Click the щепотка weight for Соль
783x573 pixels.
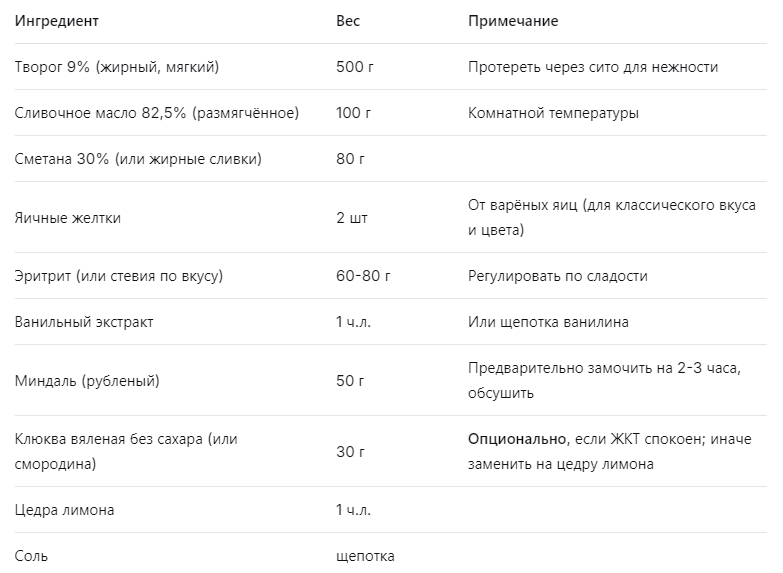tap(365, 556)
